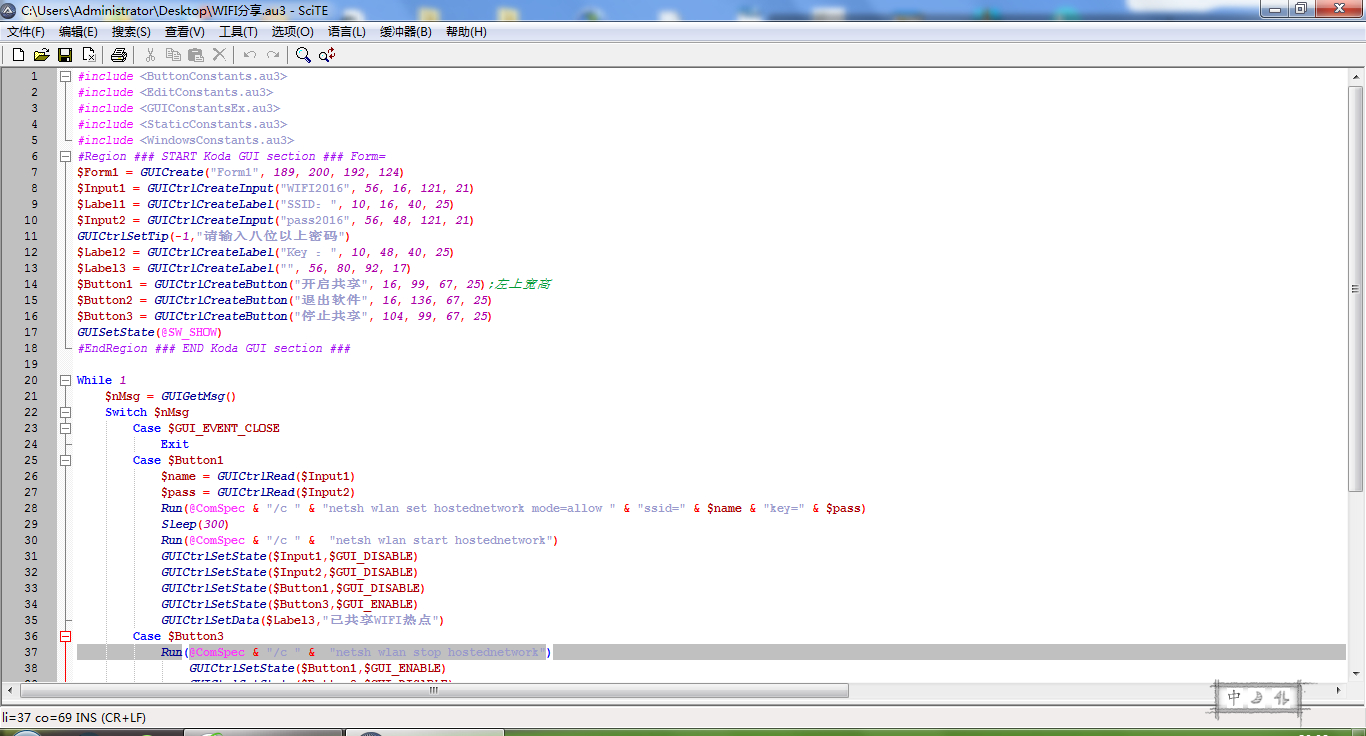Collapse the red Case $Button3 fold marker

66,636
